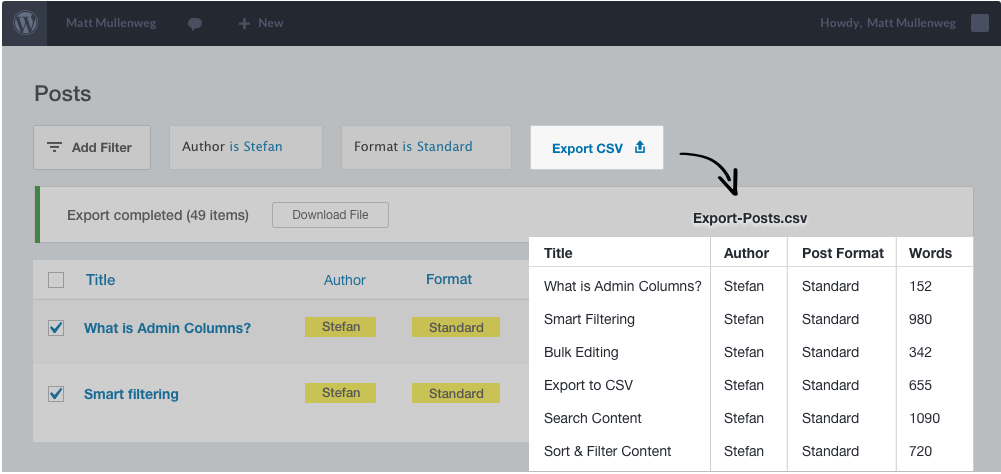Click the word count 1090 cell
Screen dimensions: 1001x474
coord(924,418)
